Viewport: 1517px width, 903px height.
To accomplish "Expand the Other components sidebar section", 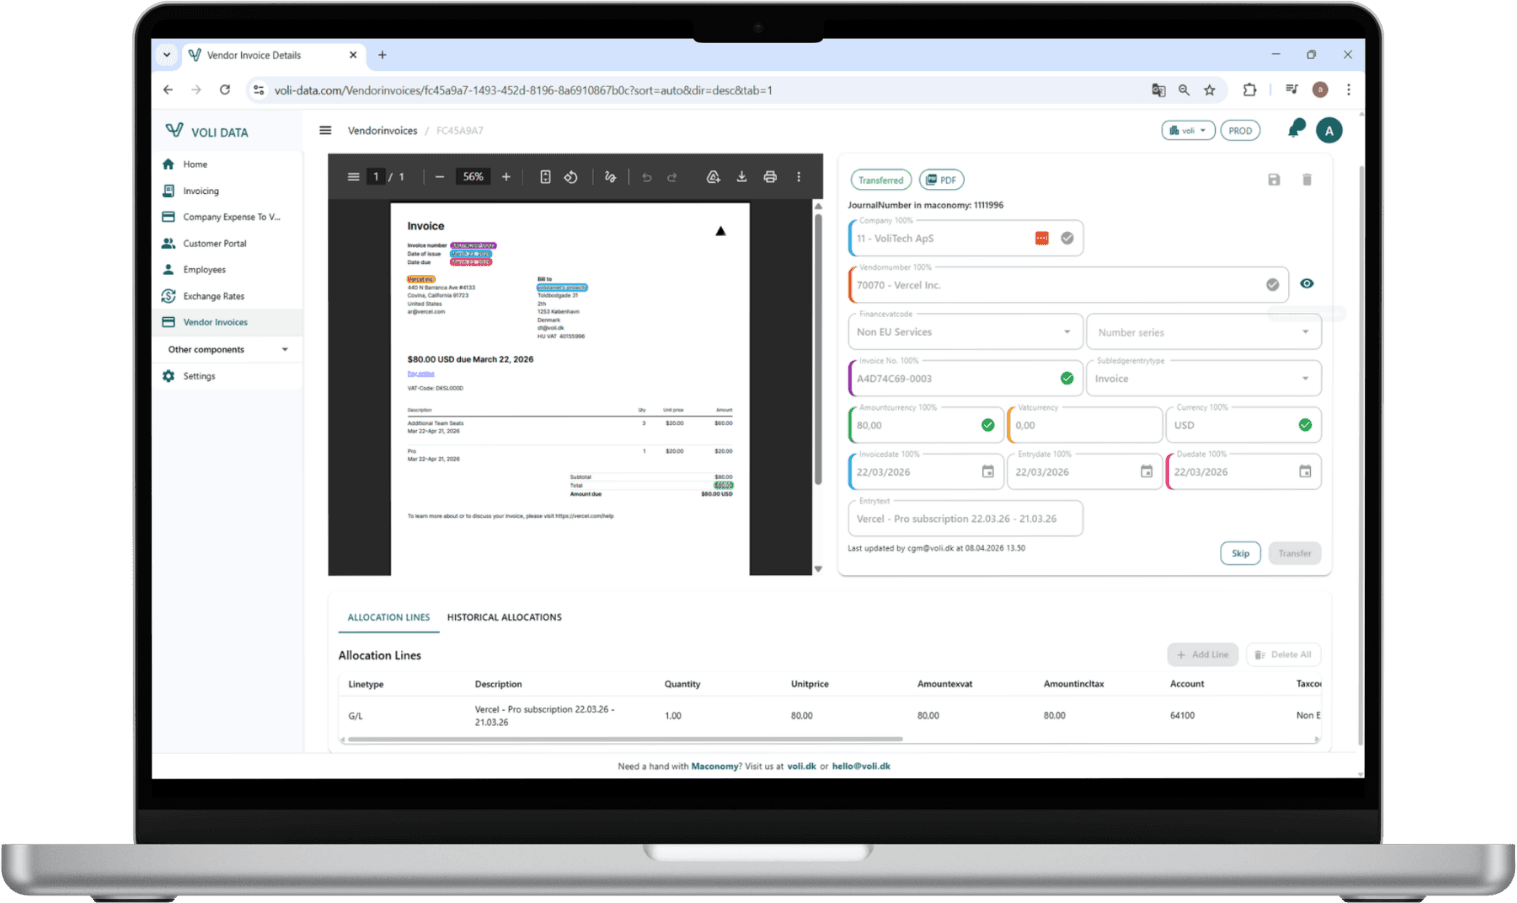I will coord(228,349).
